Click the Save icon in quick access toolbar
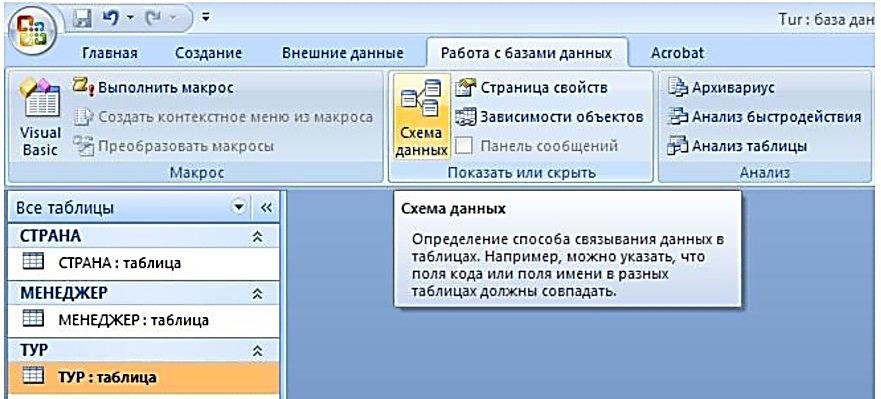 [83, 19]
